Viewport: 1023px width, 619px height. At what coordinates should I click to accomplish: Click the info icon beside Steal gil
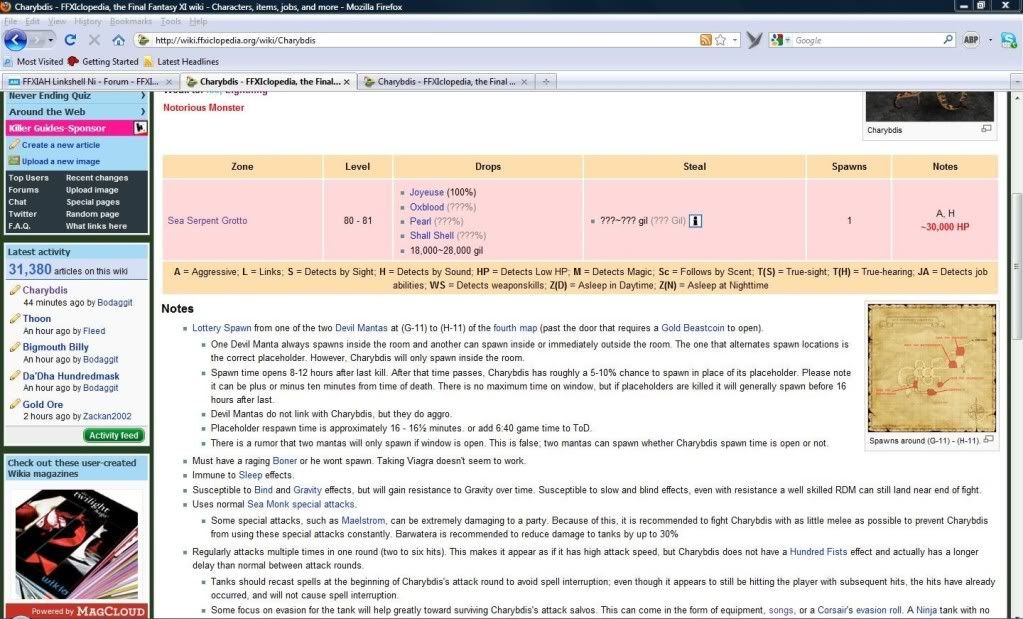pos(696,221)
